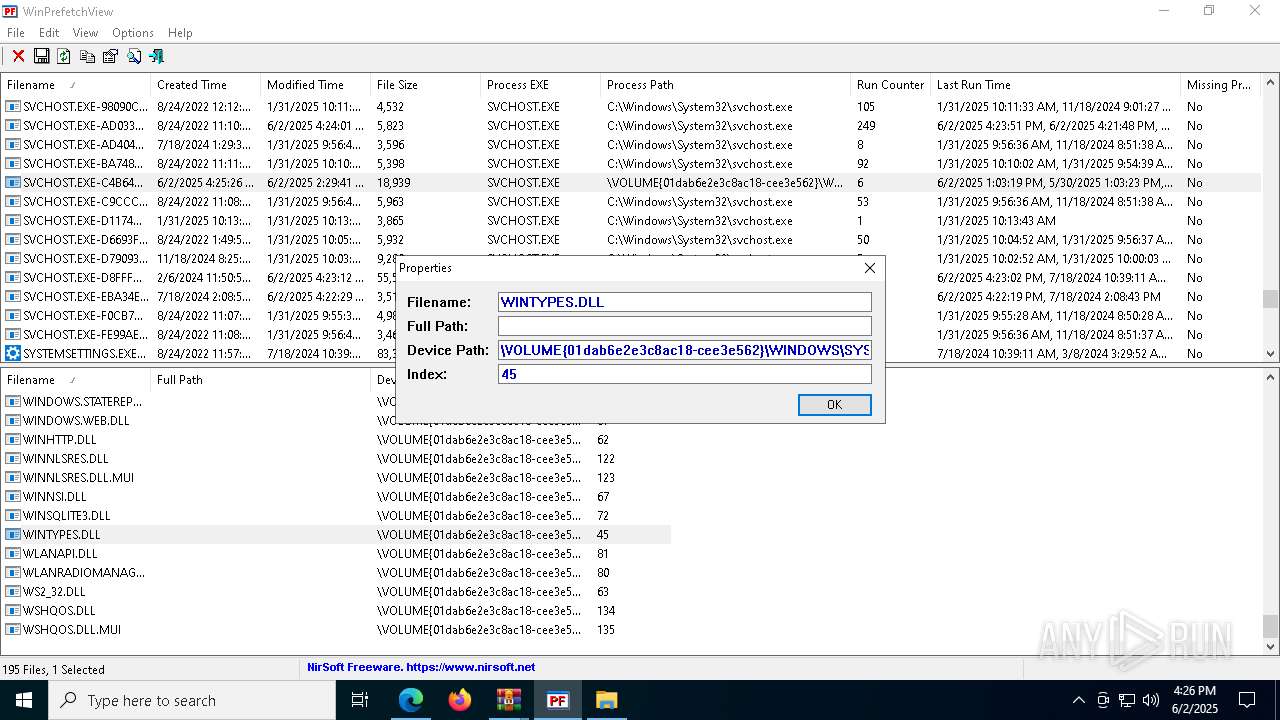Select the WLANRADIOMANAG... entry
The height and width of the screenshot is (720, 1280).
click(336, 573)
